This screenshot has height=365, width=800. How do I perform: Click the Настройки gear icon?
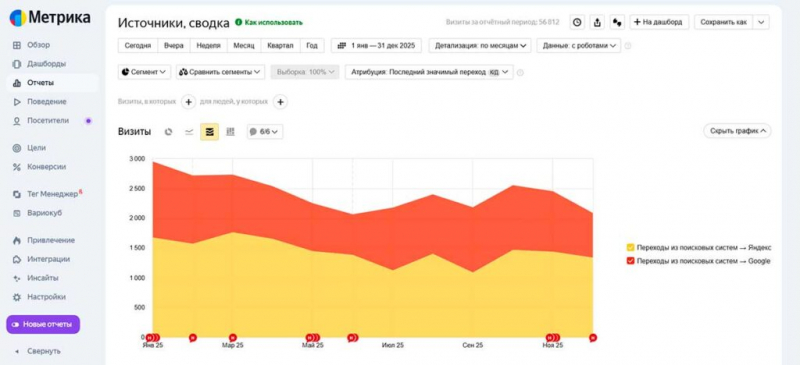(x=17, y=297)
